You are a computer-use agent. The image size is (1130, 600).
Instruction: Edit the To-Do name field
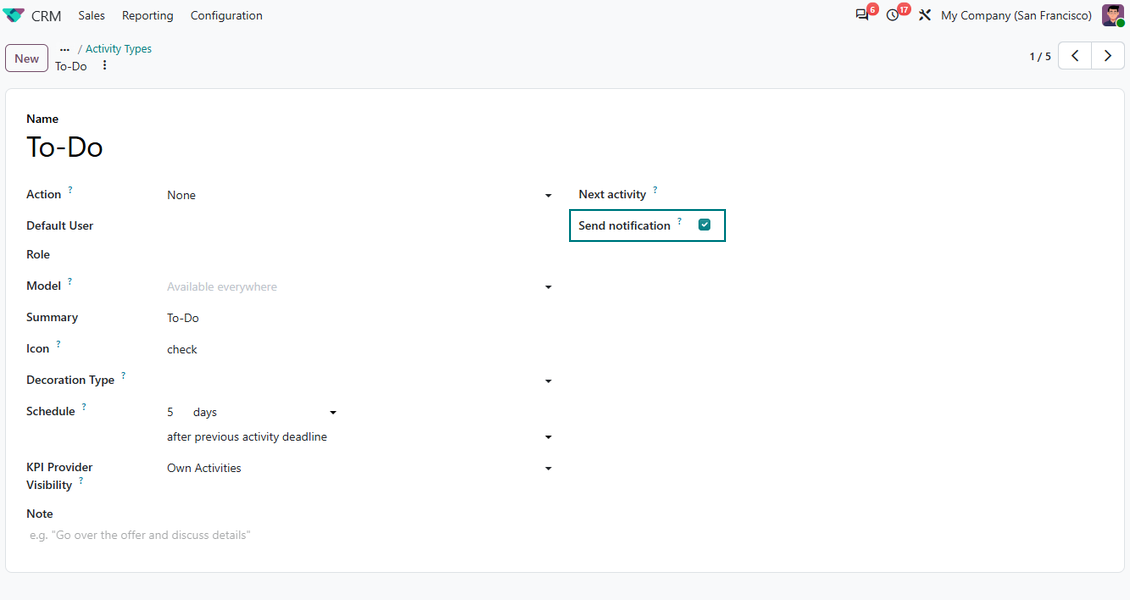288,147
